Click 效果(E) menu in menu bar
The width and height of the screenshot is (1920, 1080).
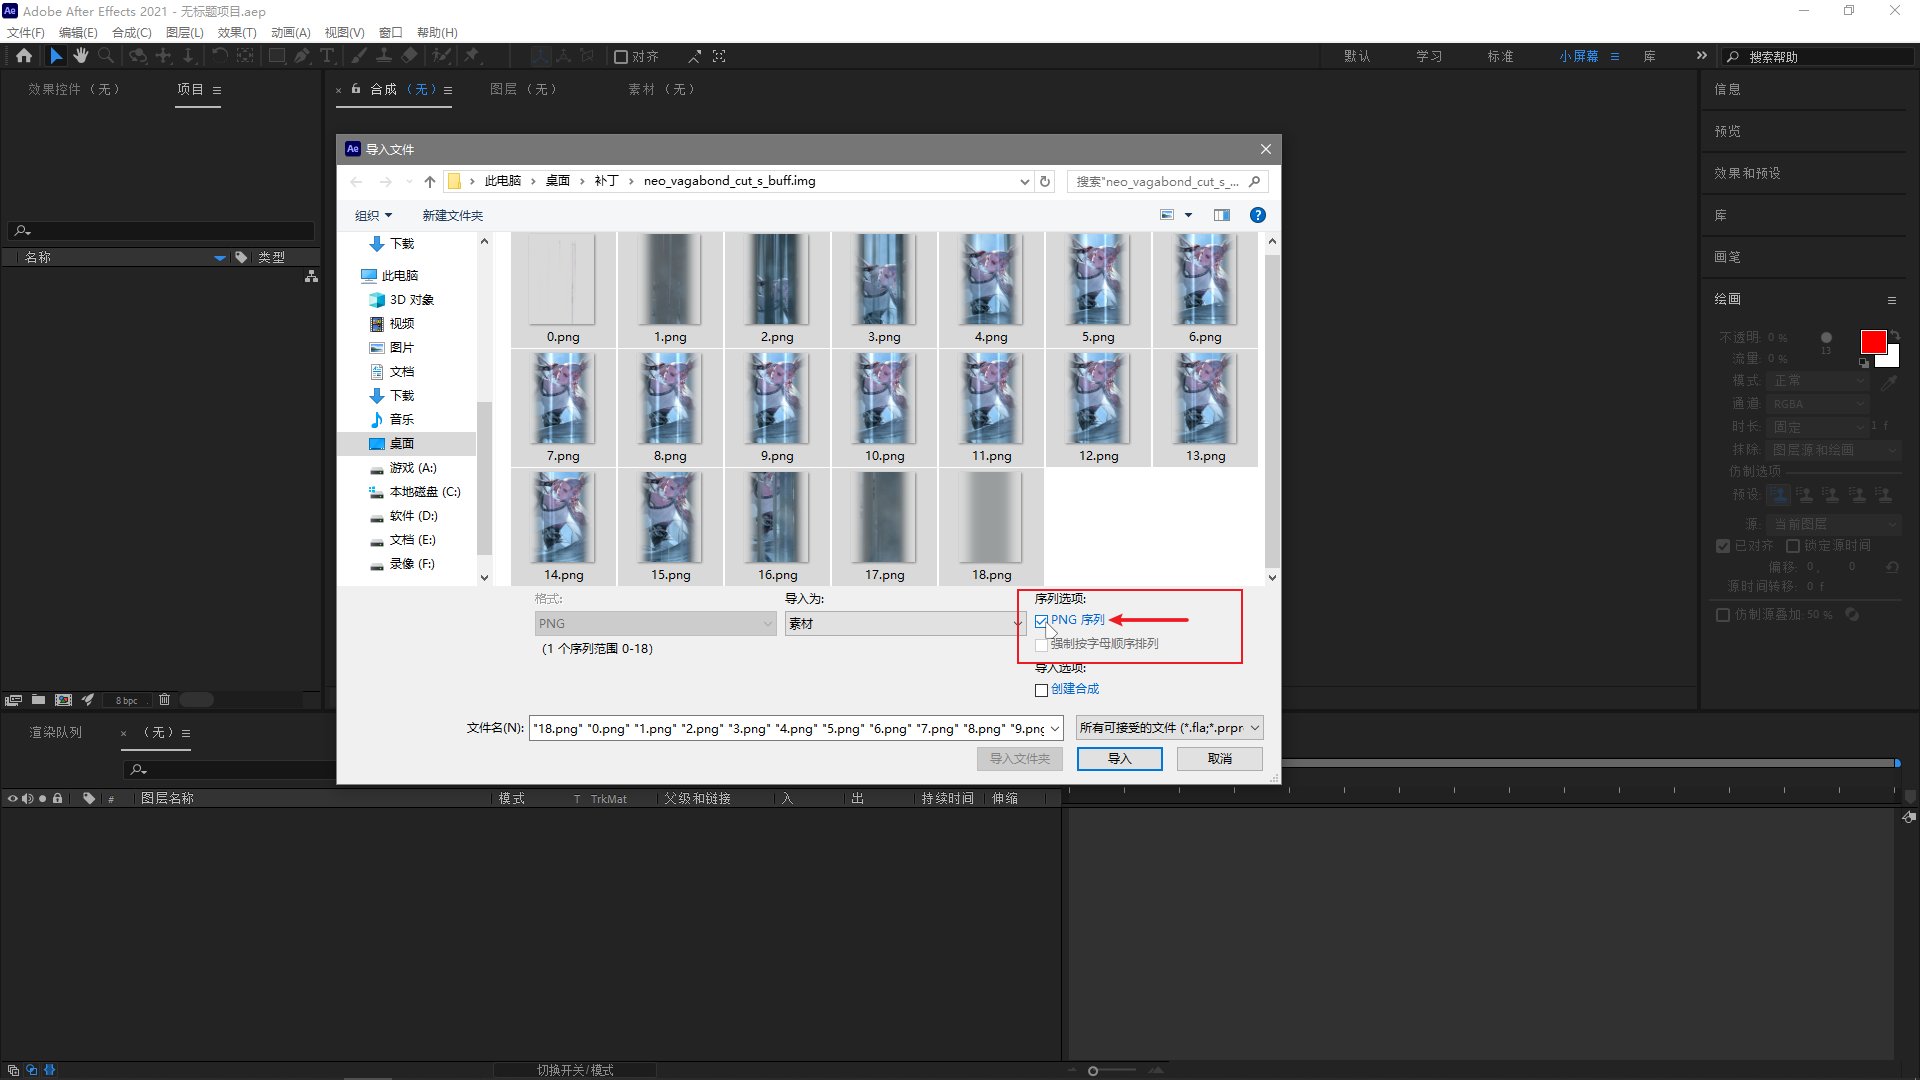click(231, 33)
